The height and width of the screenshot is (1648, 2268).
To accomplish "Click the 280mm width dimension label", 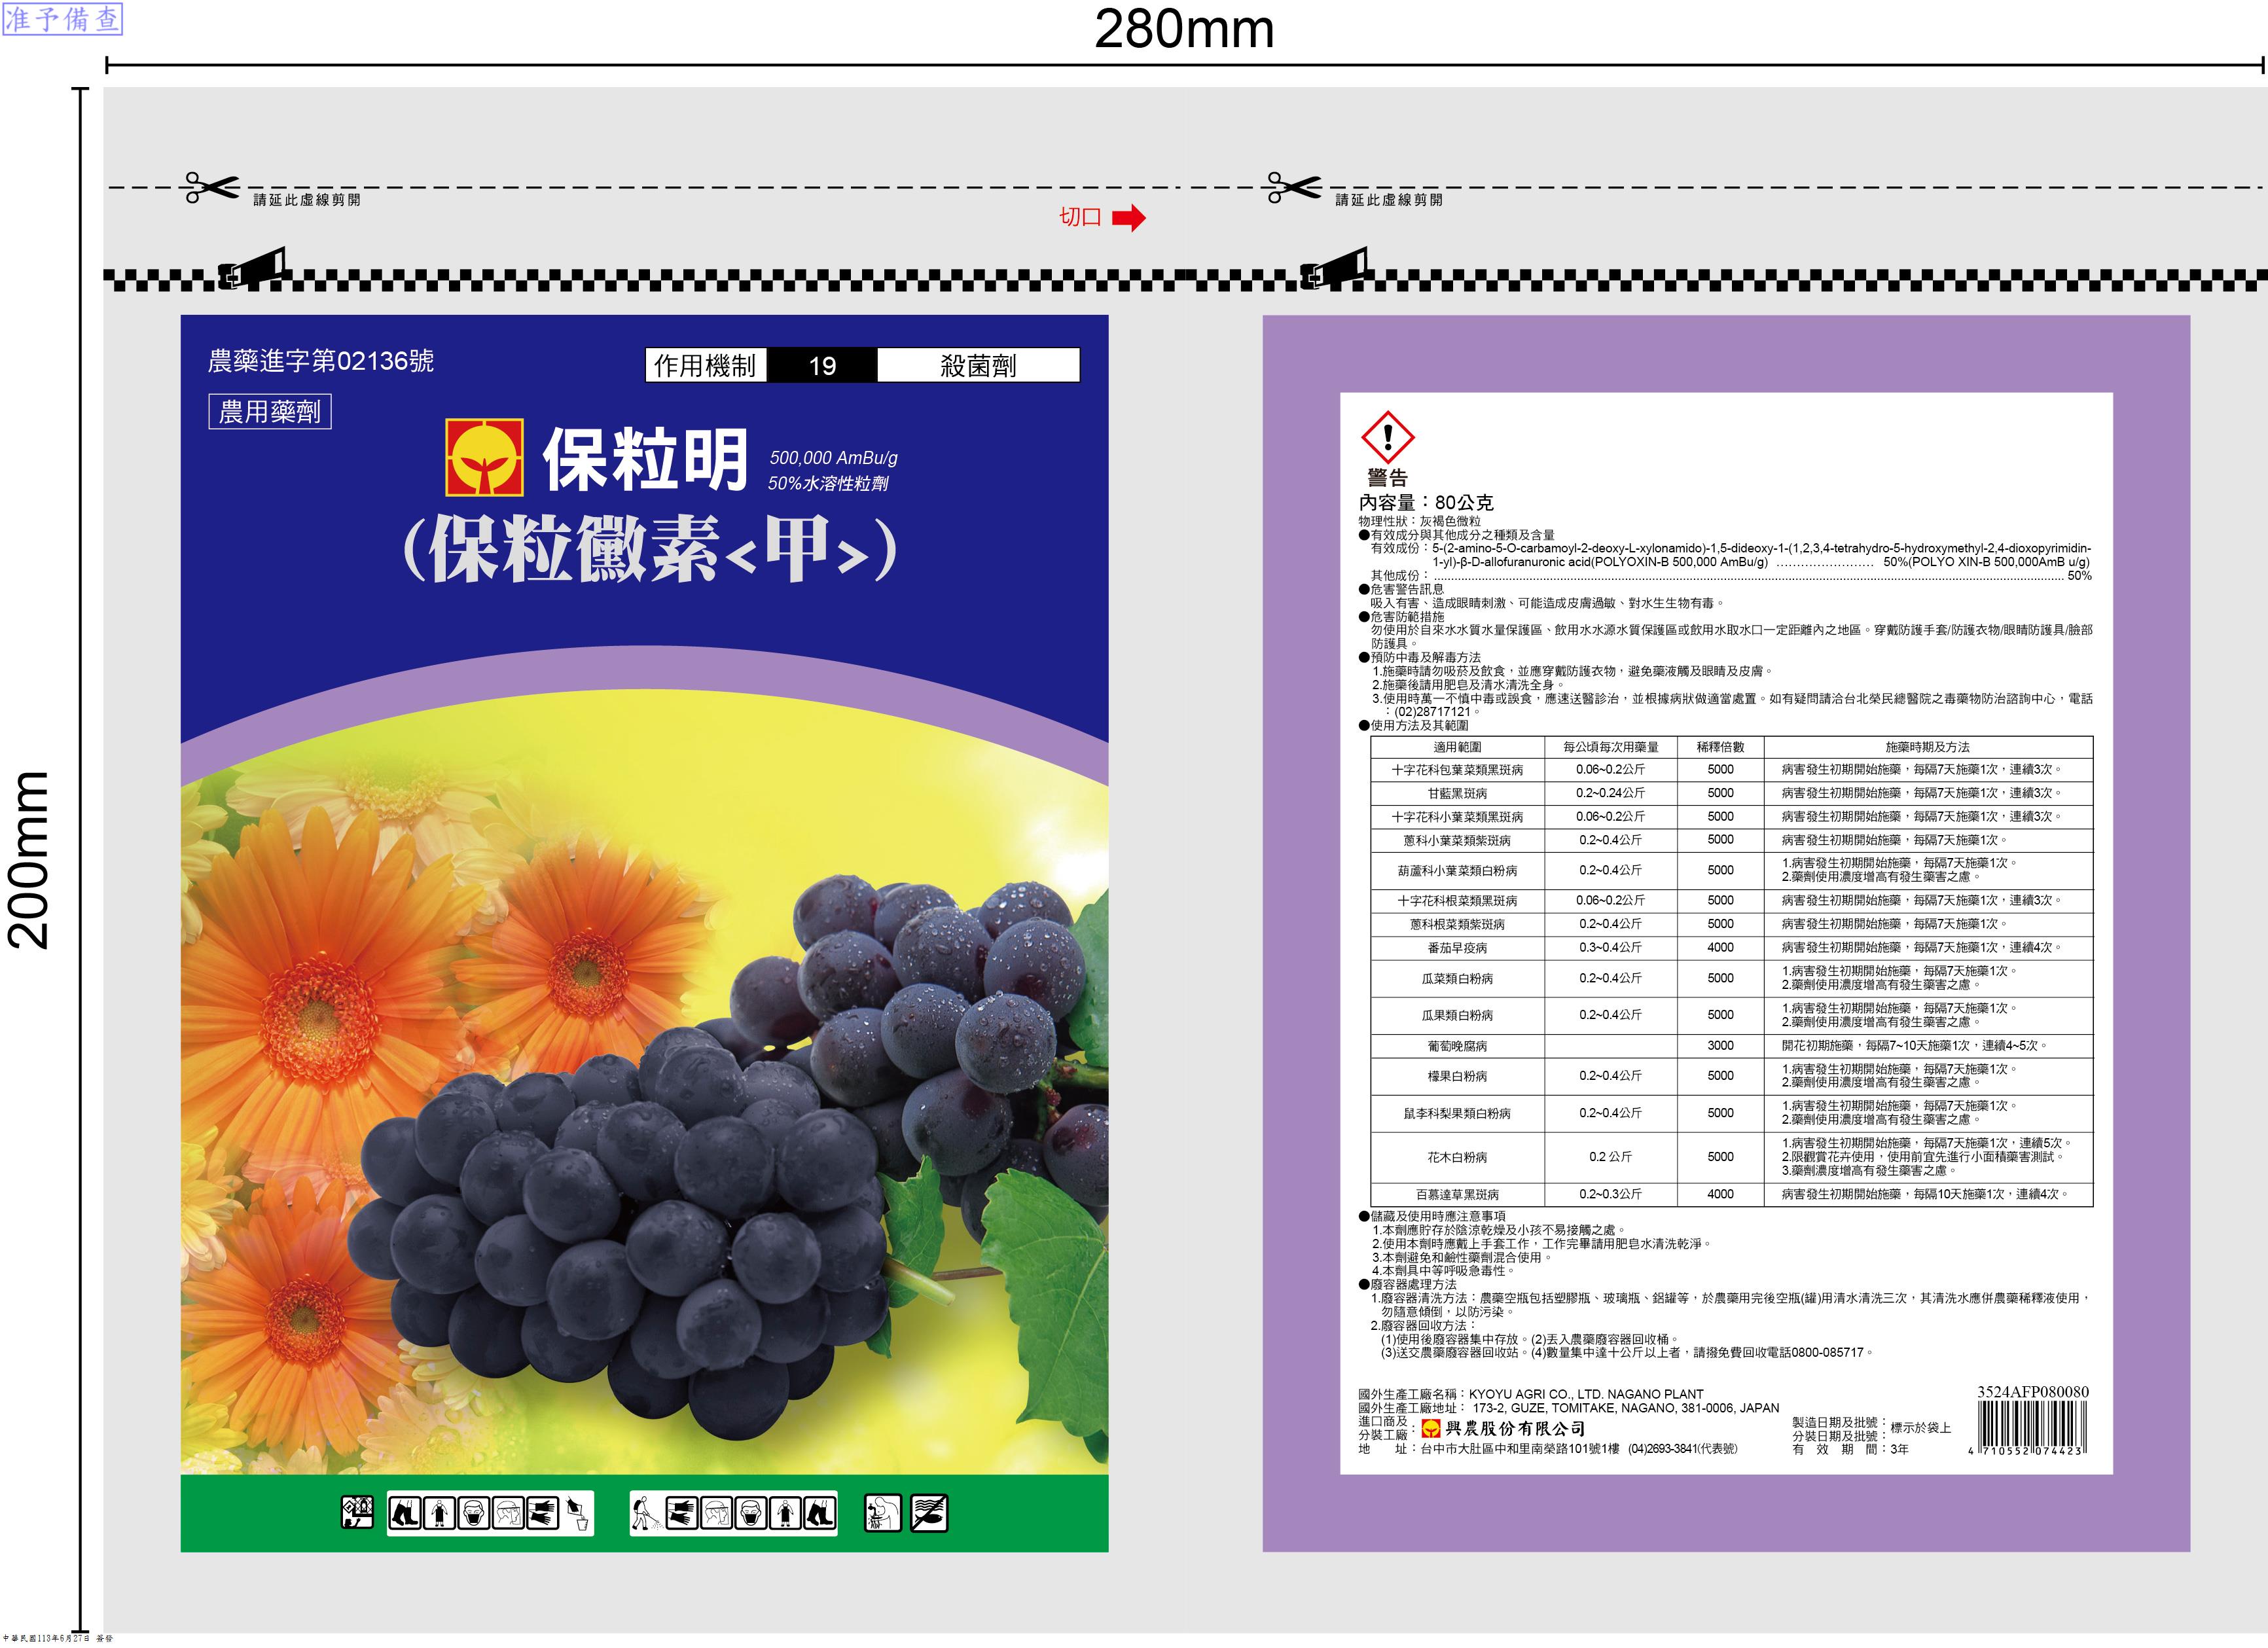I will tap(1185, 29).
